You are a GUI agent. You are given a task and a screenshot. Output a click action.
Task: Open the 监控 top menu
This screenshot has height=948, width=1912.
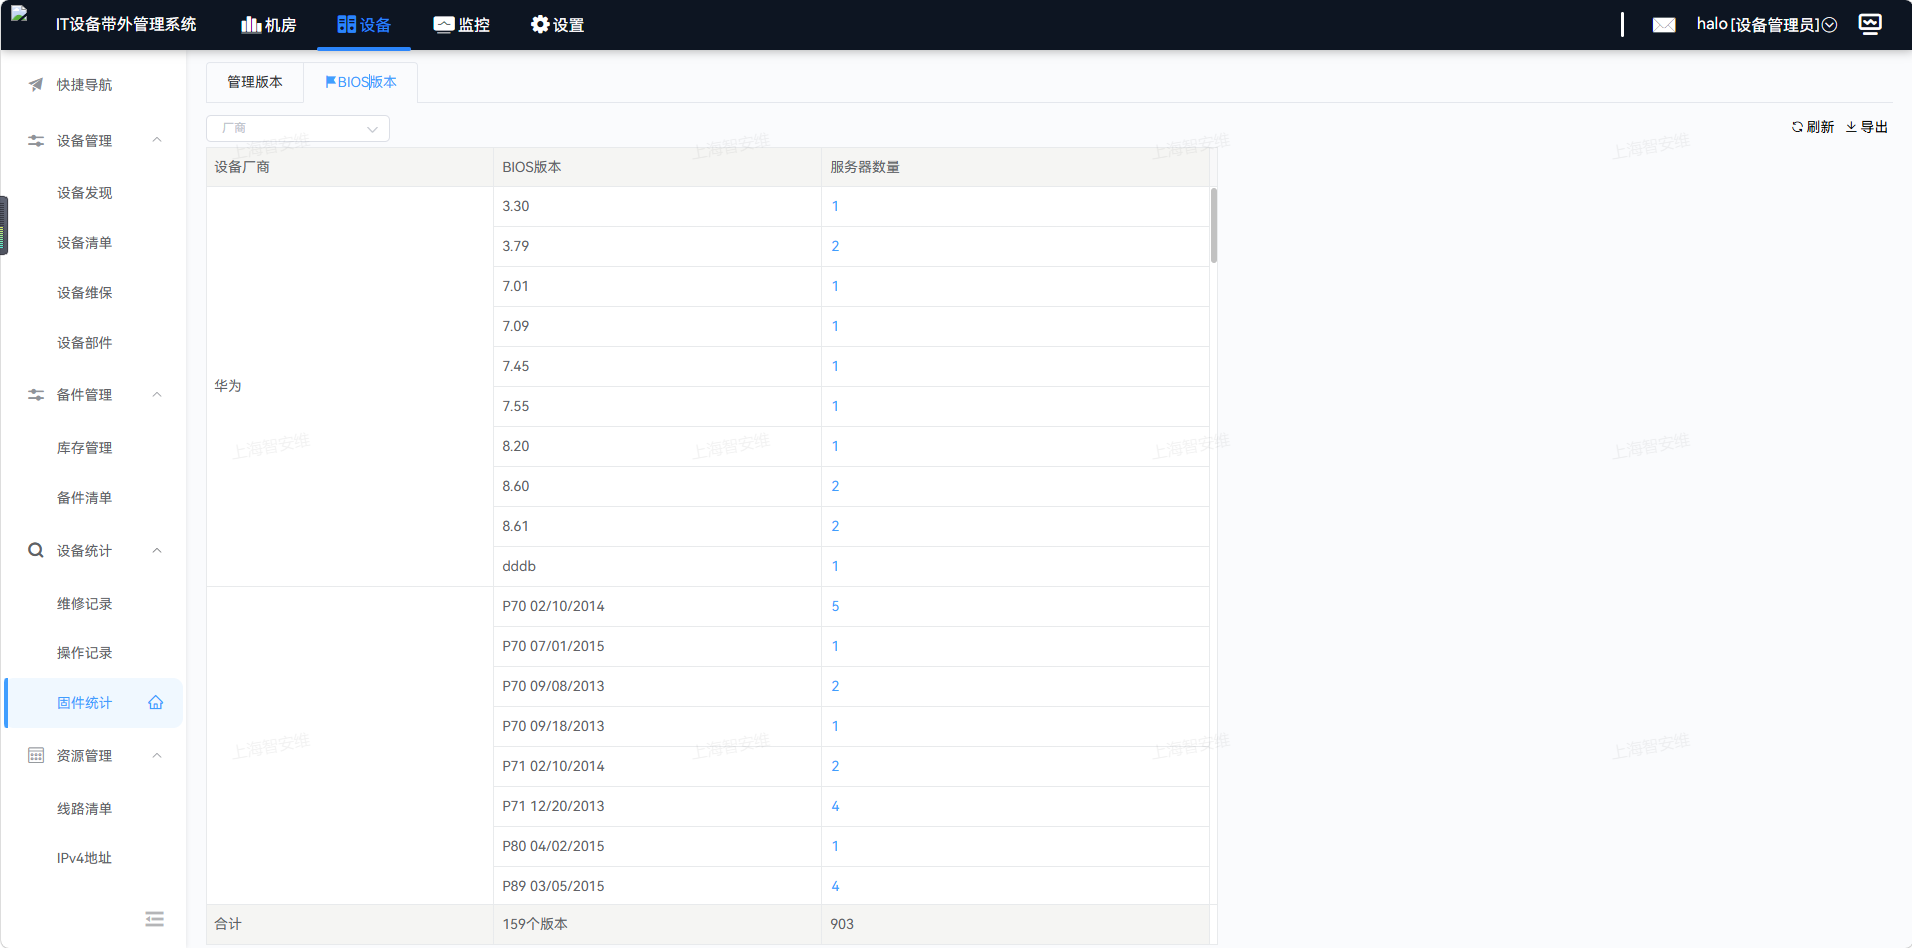(x=462, y=25)
